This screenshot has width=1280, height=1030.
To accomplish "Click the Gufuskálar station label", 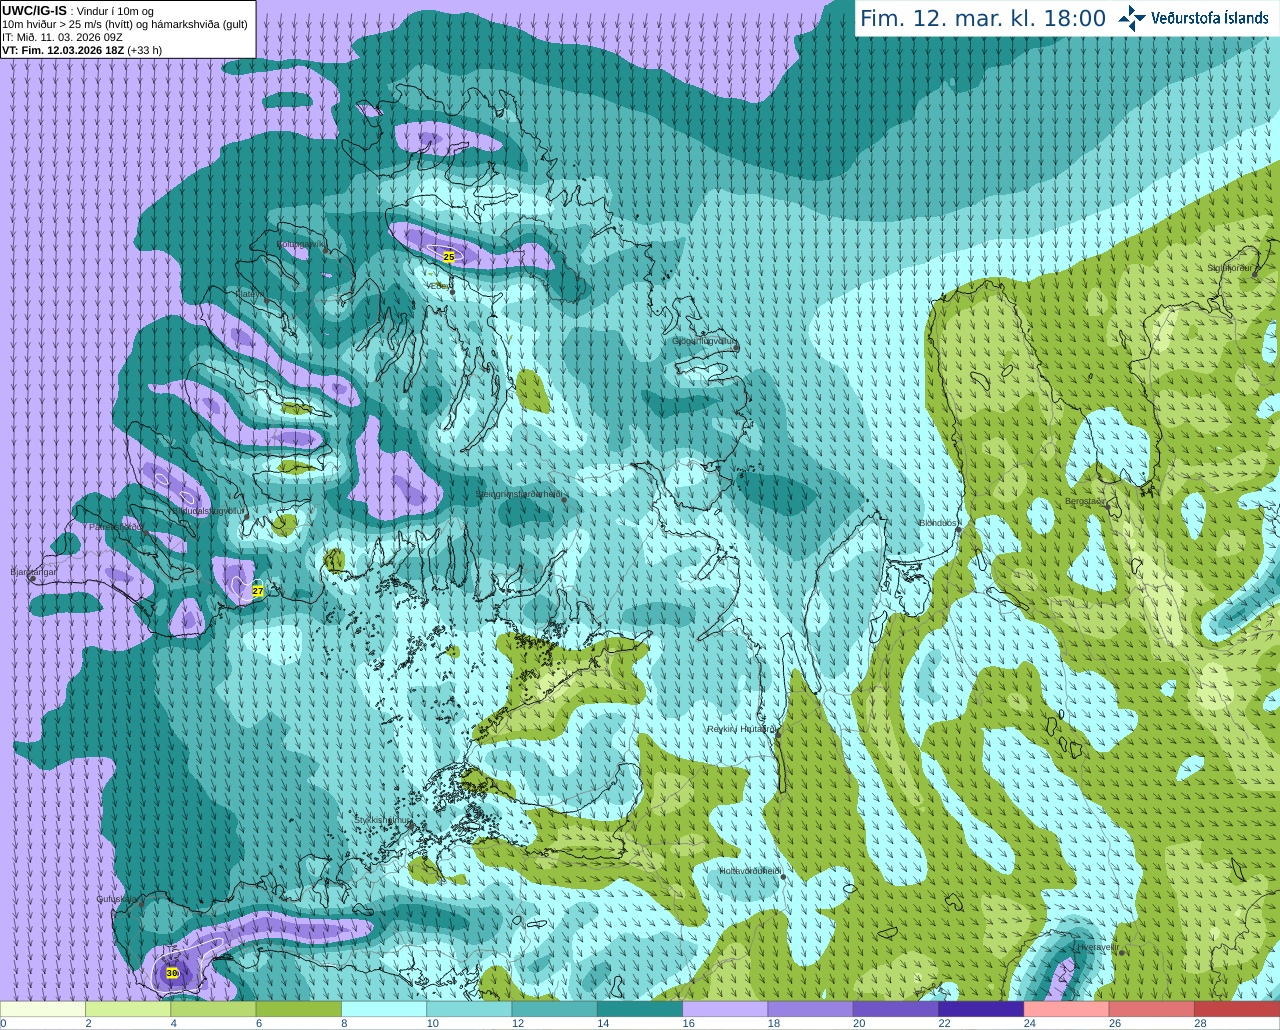I will click(117, 899).
